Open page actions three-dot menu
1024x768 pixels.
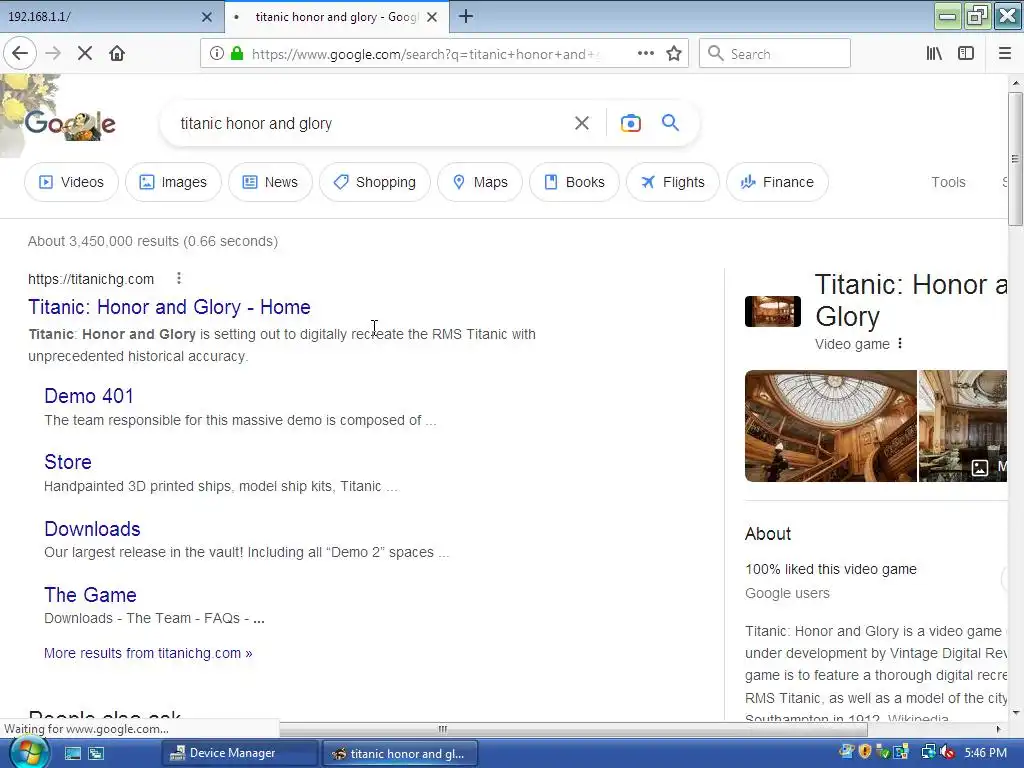coord(646,54)
